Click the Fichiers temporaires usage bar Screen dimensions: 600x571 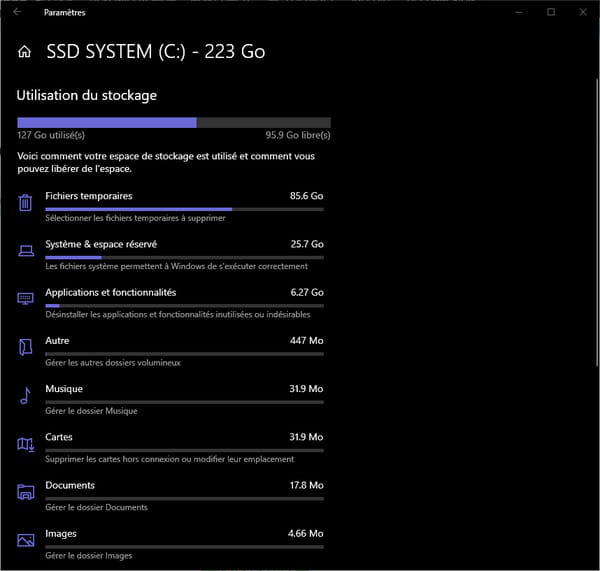click(184, 209)
